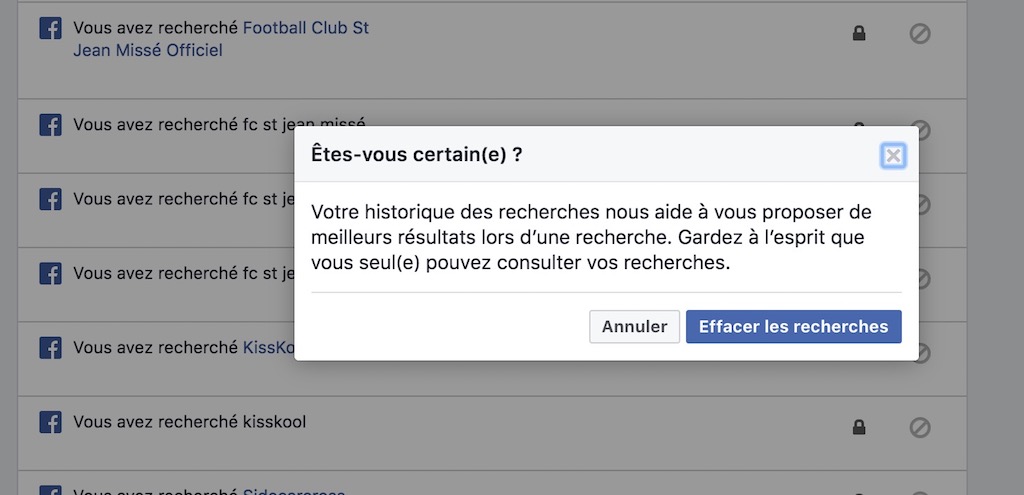Click the 'Votre historique des recherches' dialog message
This screenshot has width=1024, height=495.
(590, 238)
